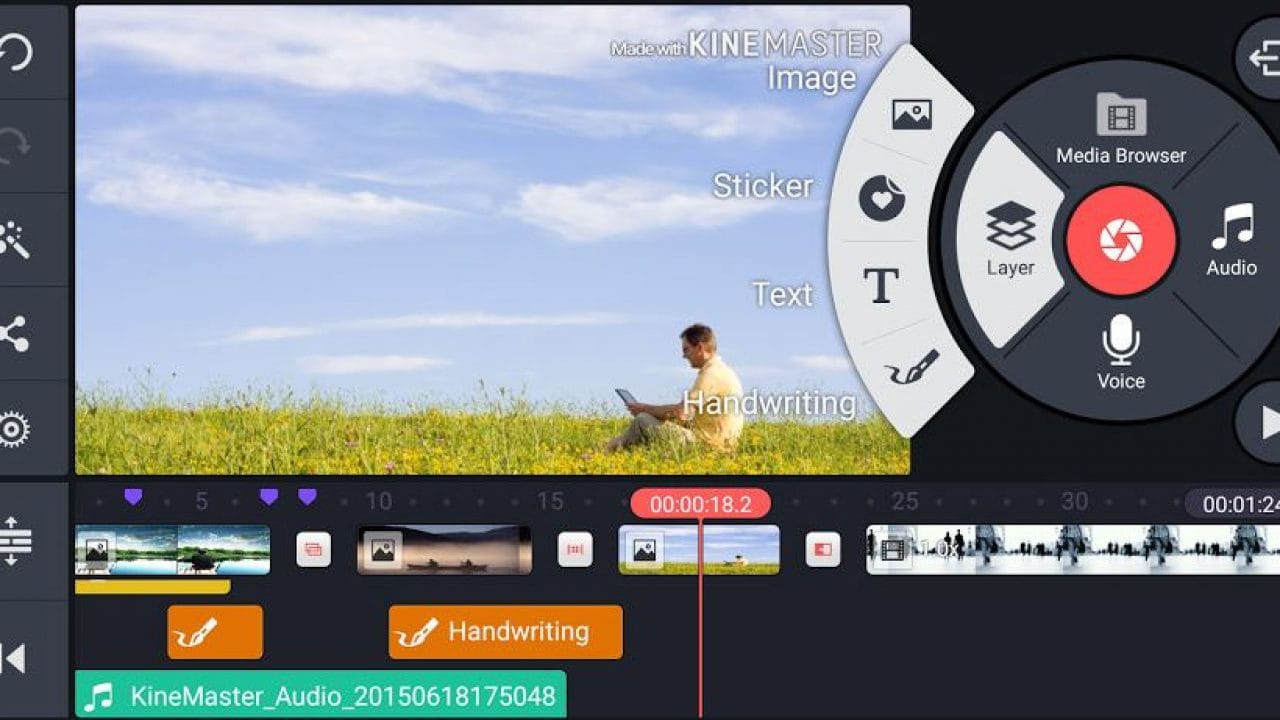Open Voice recording
Viewport: 1280px width, 720px height.
[1121, 352]
